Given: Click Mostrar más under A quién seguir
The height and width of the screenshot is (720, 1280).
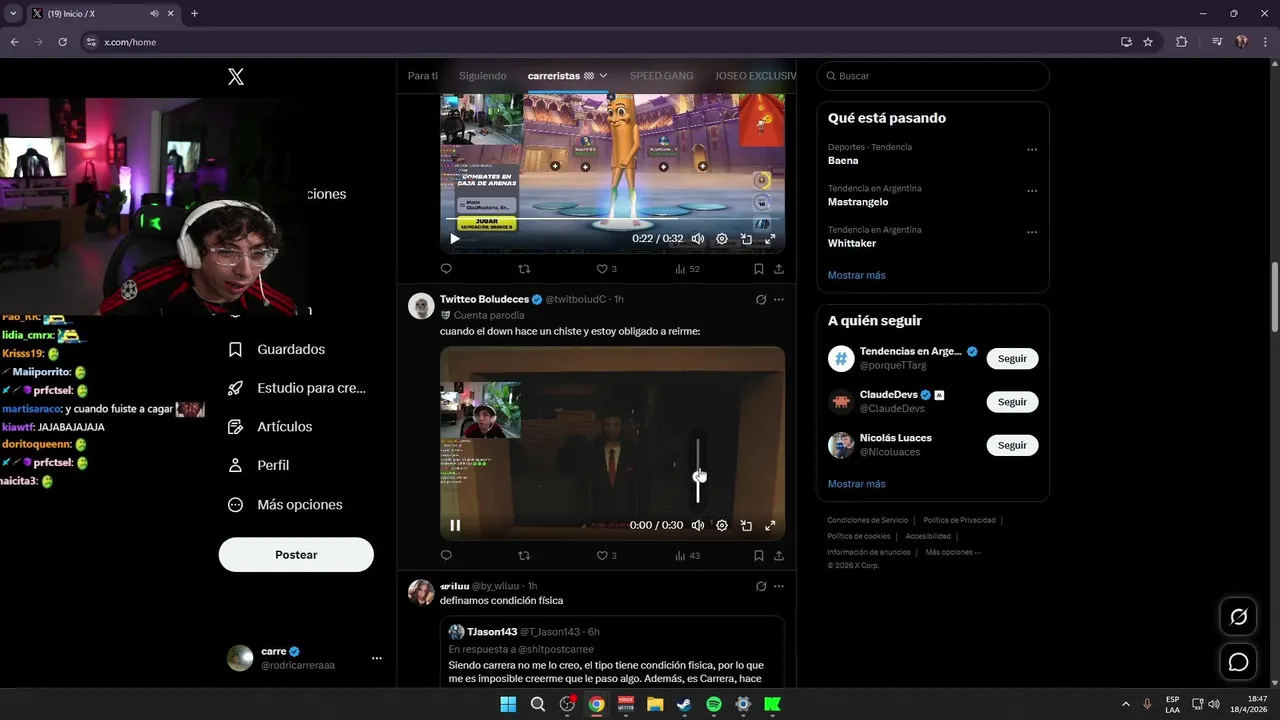Looking at the screenshot, I should coord(856,484).
